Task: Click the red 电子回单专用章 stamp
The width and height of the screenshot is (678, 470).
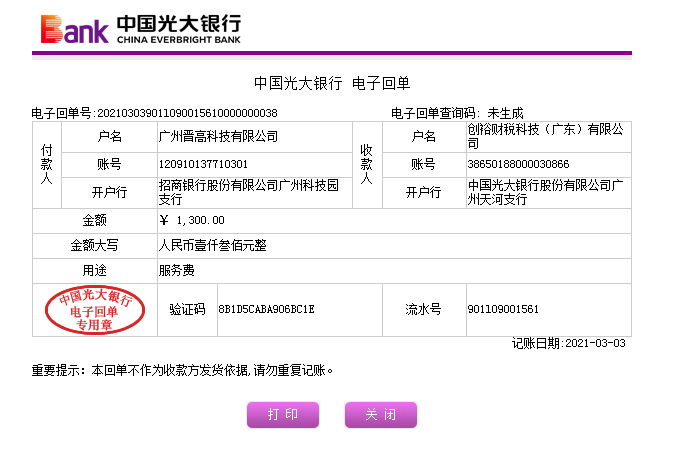Action: 95,310
